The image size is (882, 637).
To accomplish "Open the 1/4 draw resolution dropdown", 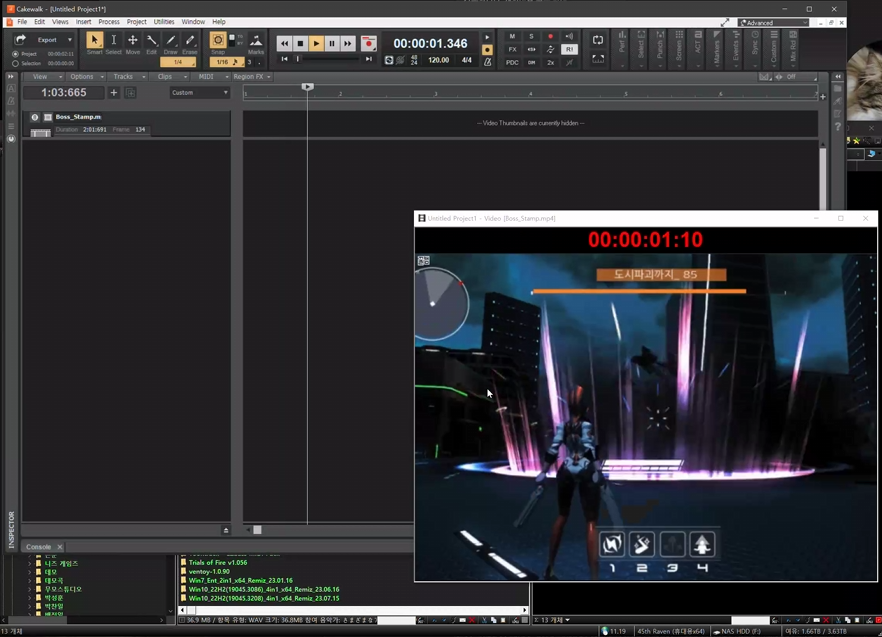I will [x=178, y=62].
